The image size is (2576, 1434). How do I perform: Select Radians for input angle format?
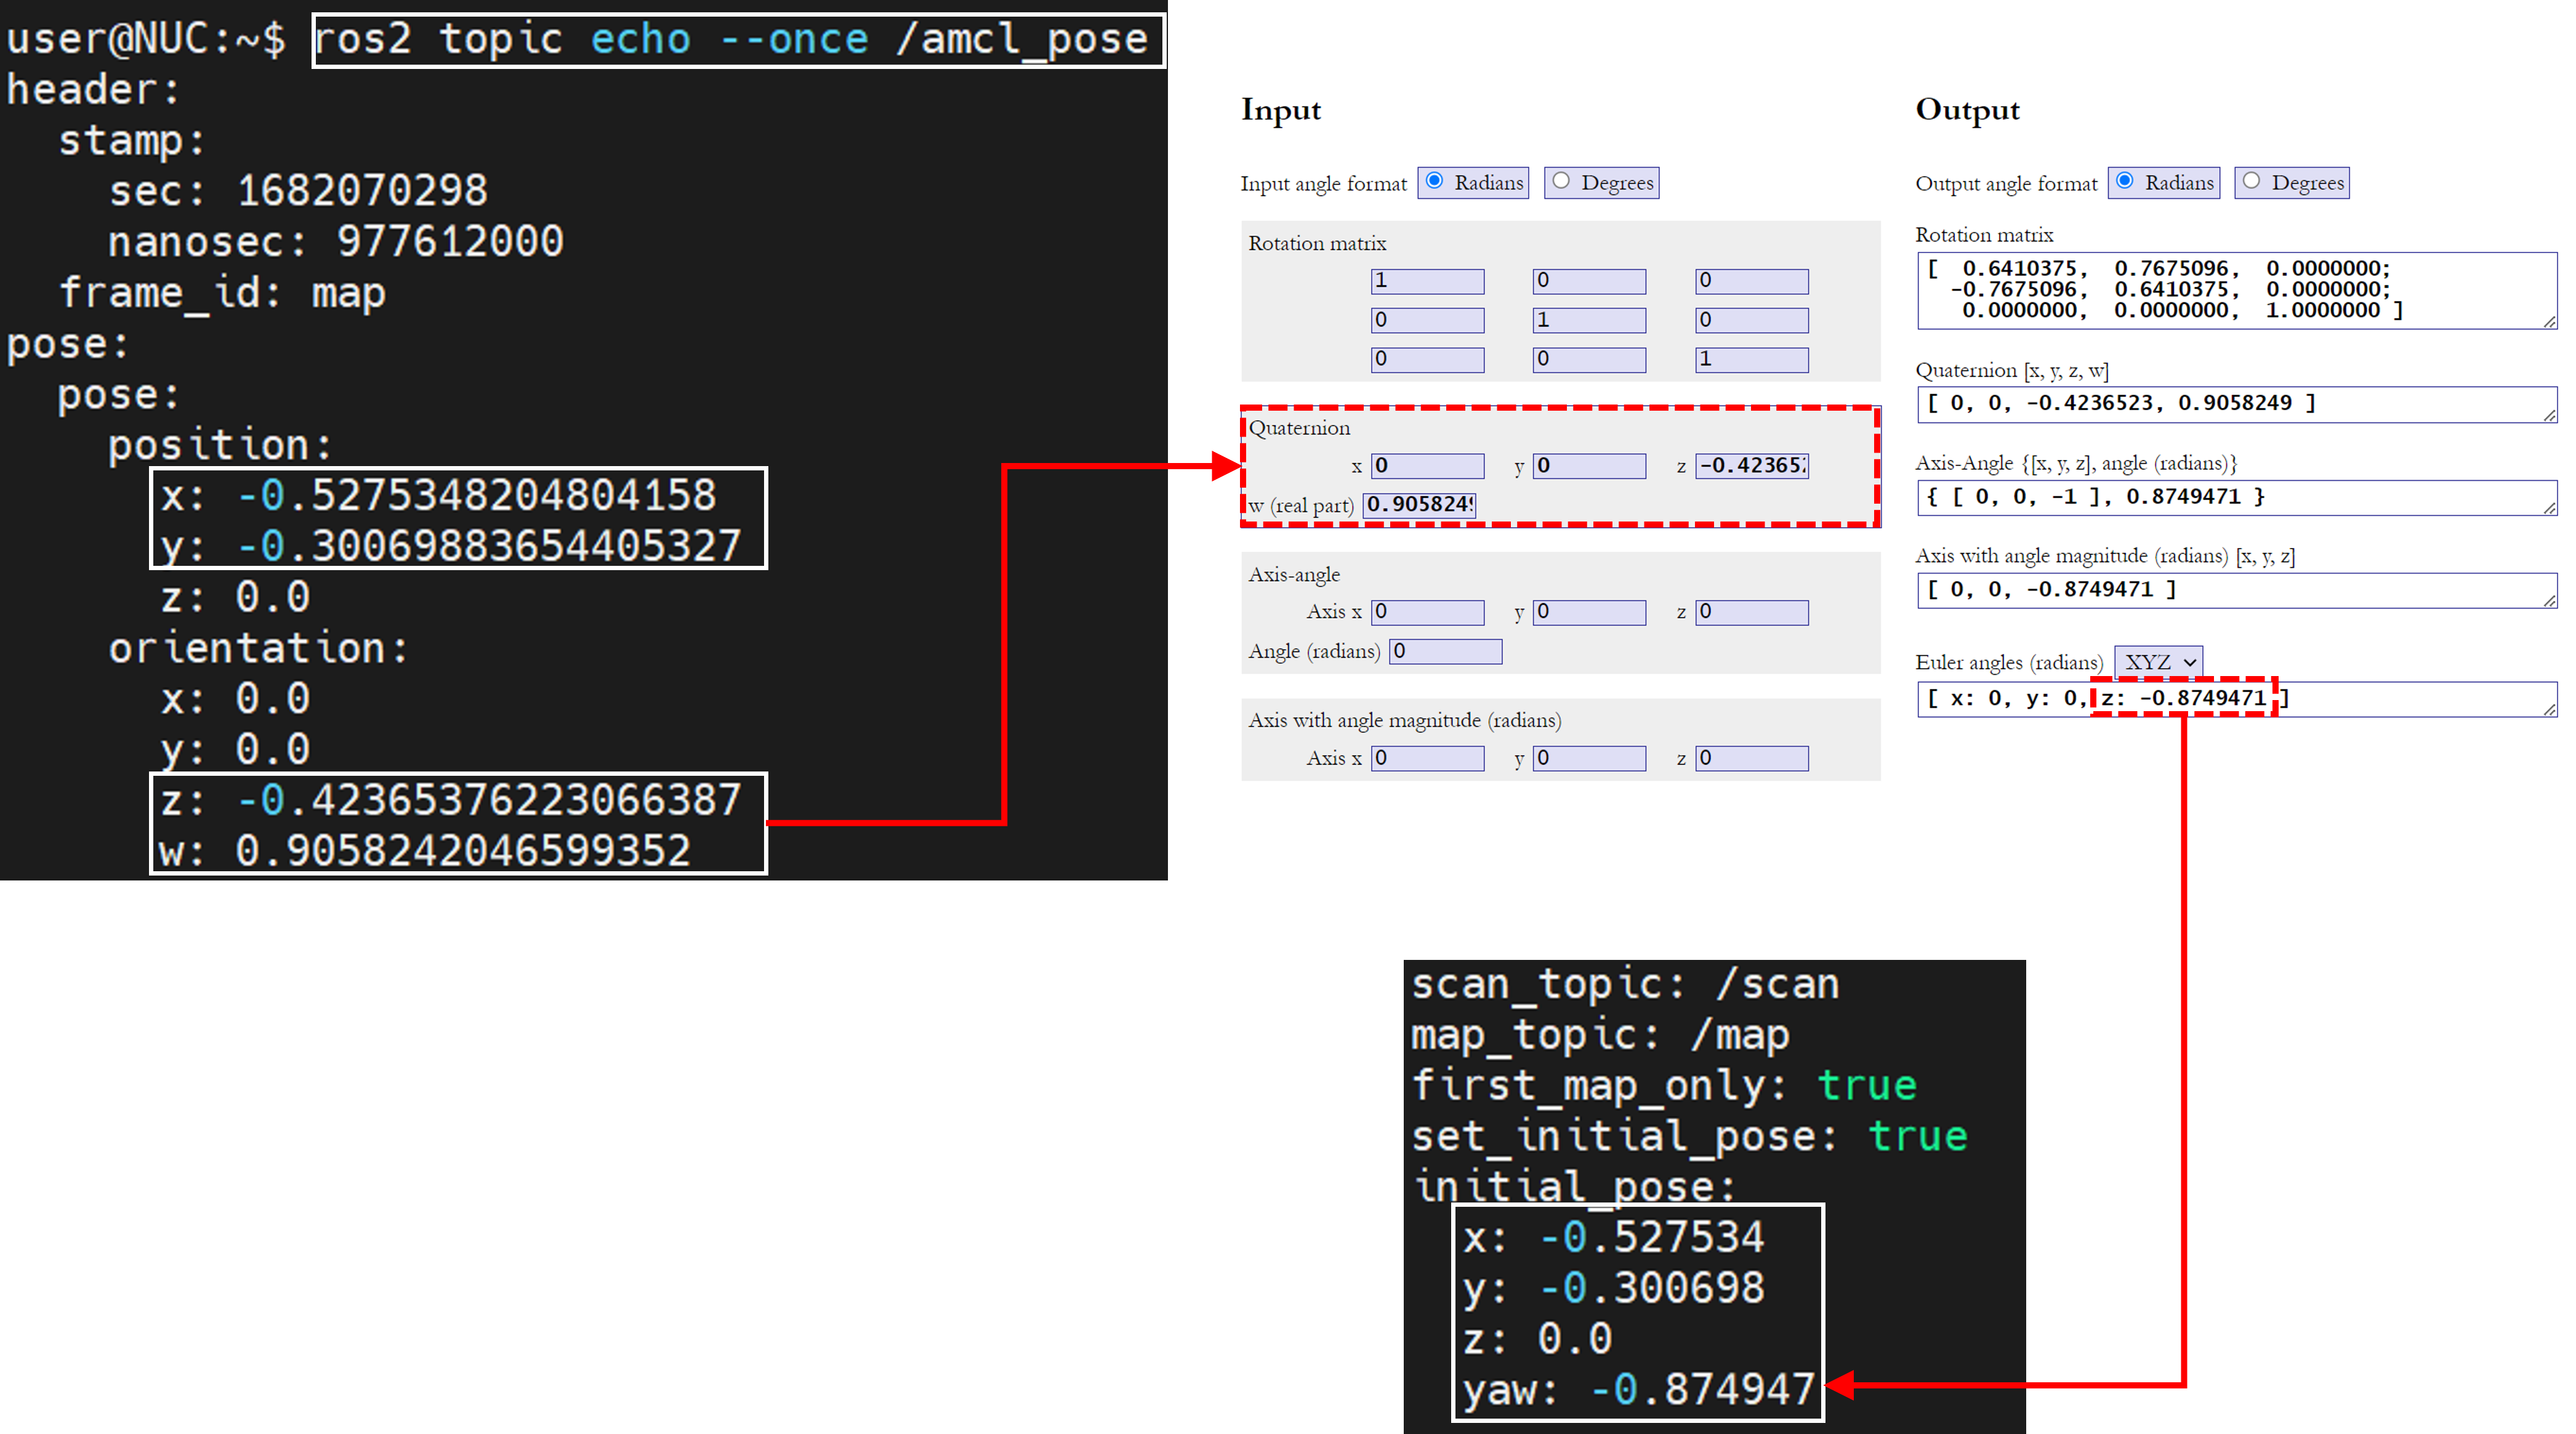tap(1434, 181)
